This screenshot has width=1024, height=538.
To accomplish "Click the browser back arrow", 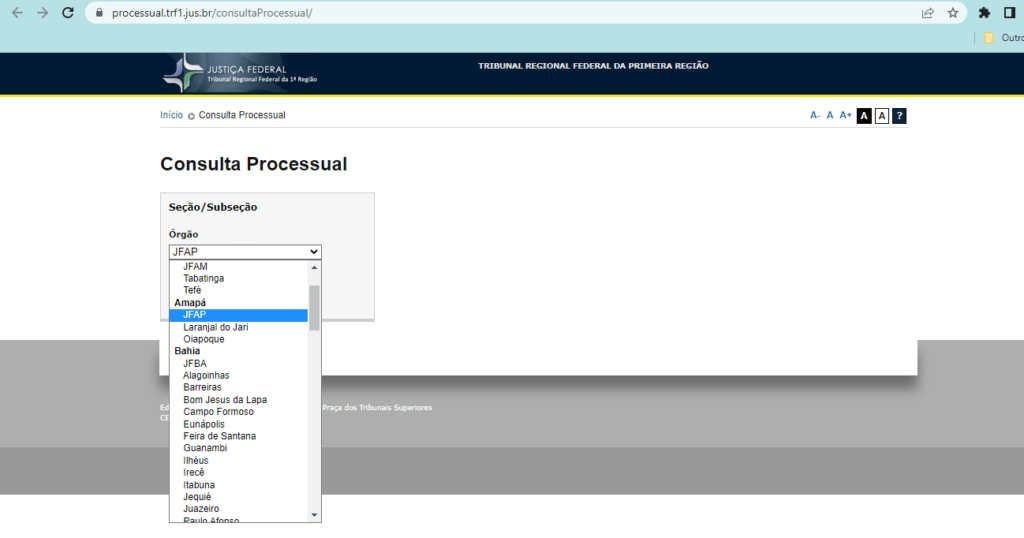I will (17, 13).
